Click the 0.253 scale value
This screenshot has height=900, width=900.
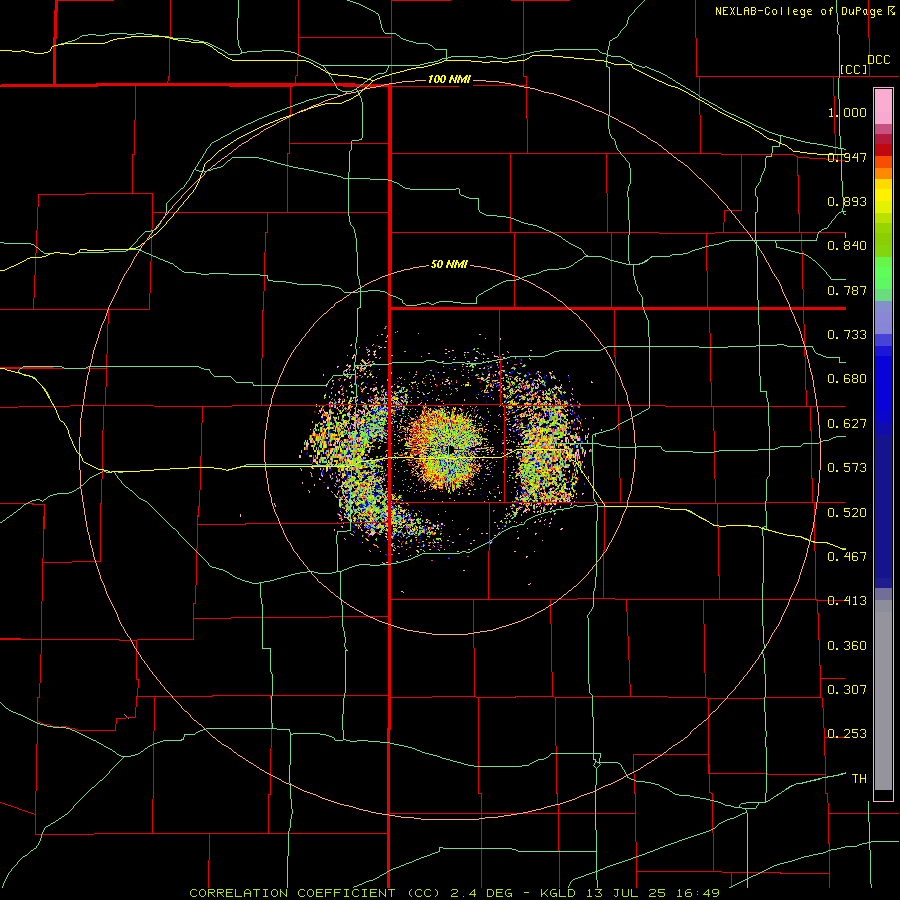[847, 734]
